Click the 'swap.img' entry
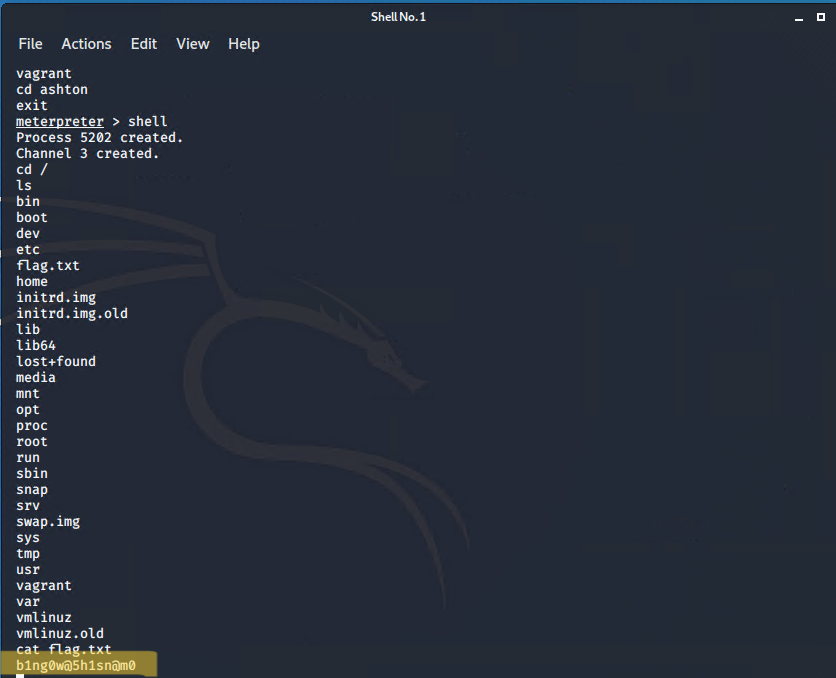 [x=48, y=522]
